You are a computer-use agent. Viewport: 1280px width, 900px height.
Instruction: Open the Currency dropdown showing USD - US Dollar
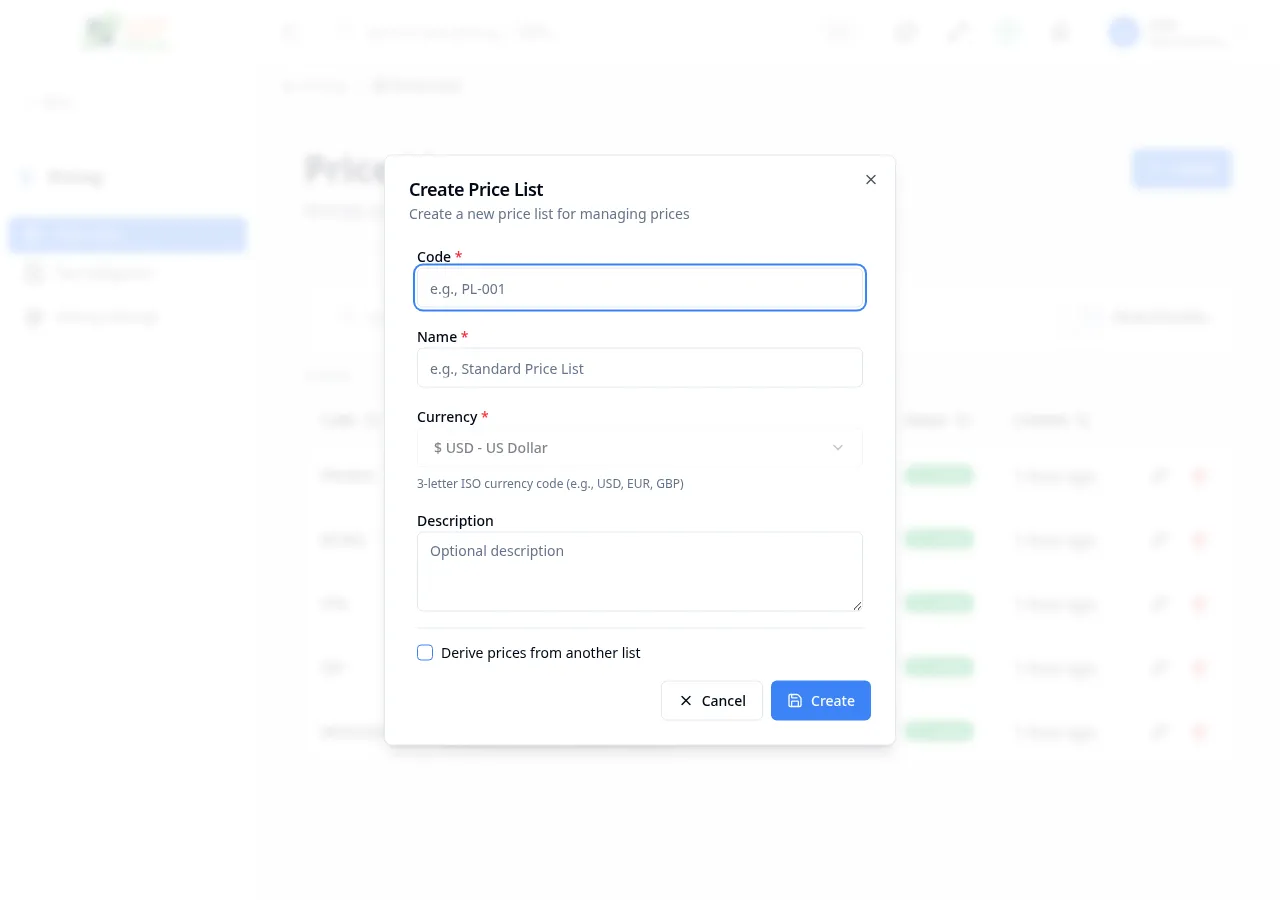[639, 447]
